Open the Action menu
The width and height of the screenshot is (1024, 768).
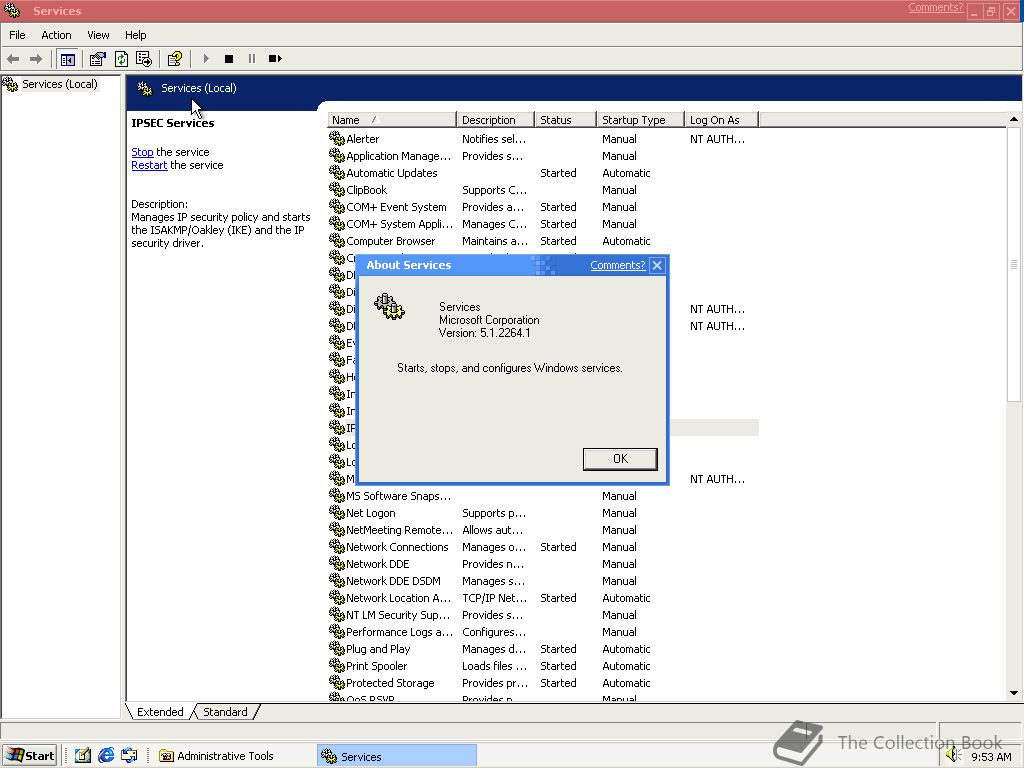(x=56, y=35)
